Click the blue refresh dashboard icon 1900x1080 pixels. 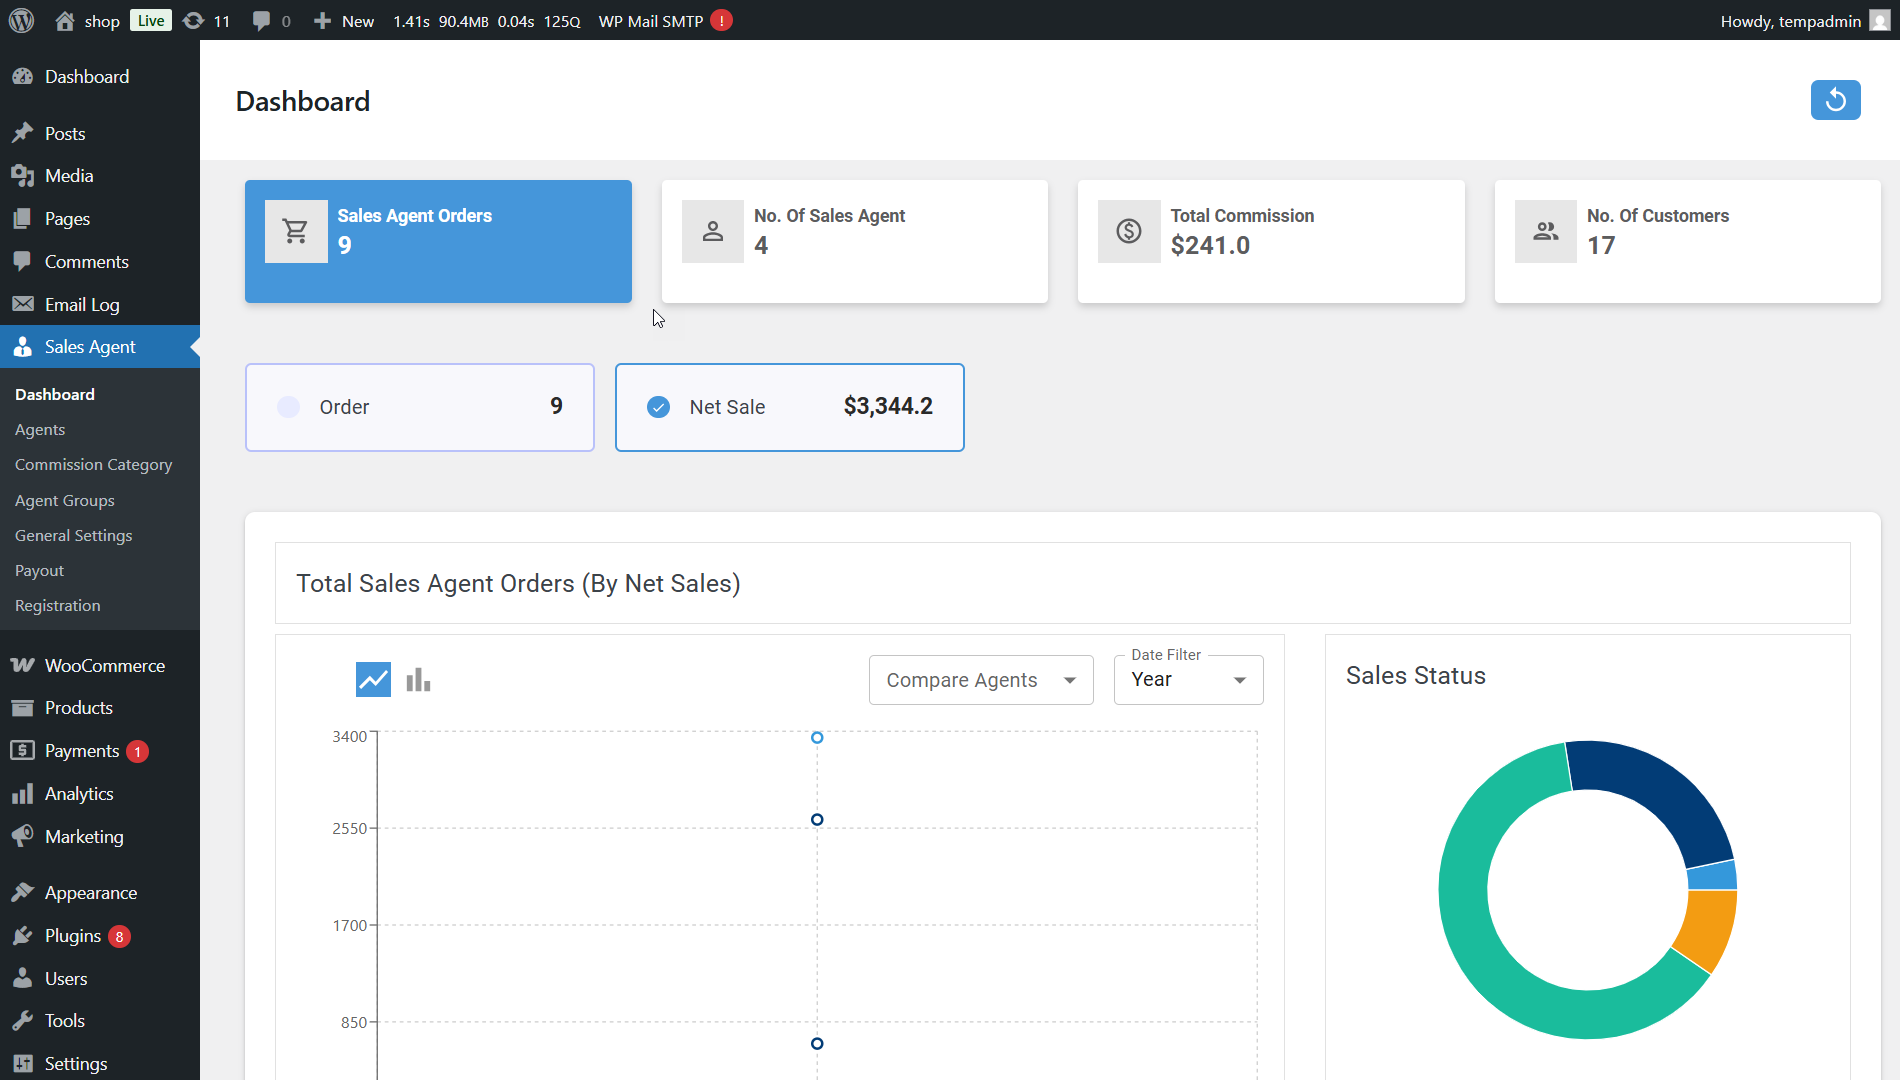tap(1835, 100)
